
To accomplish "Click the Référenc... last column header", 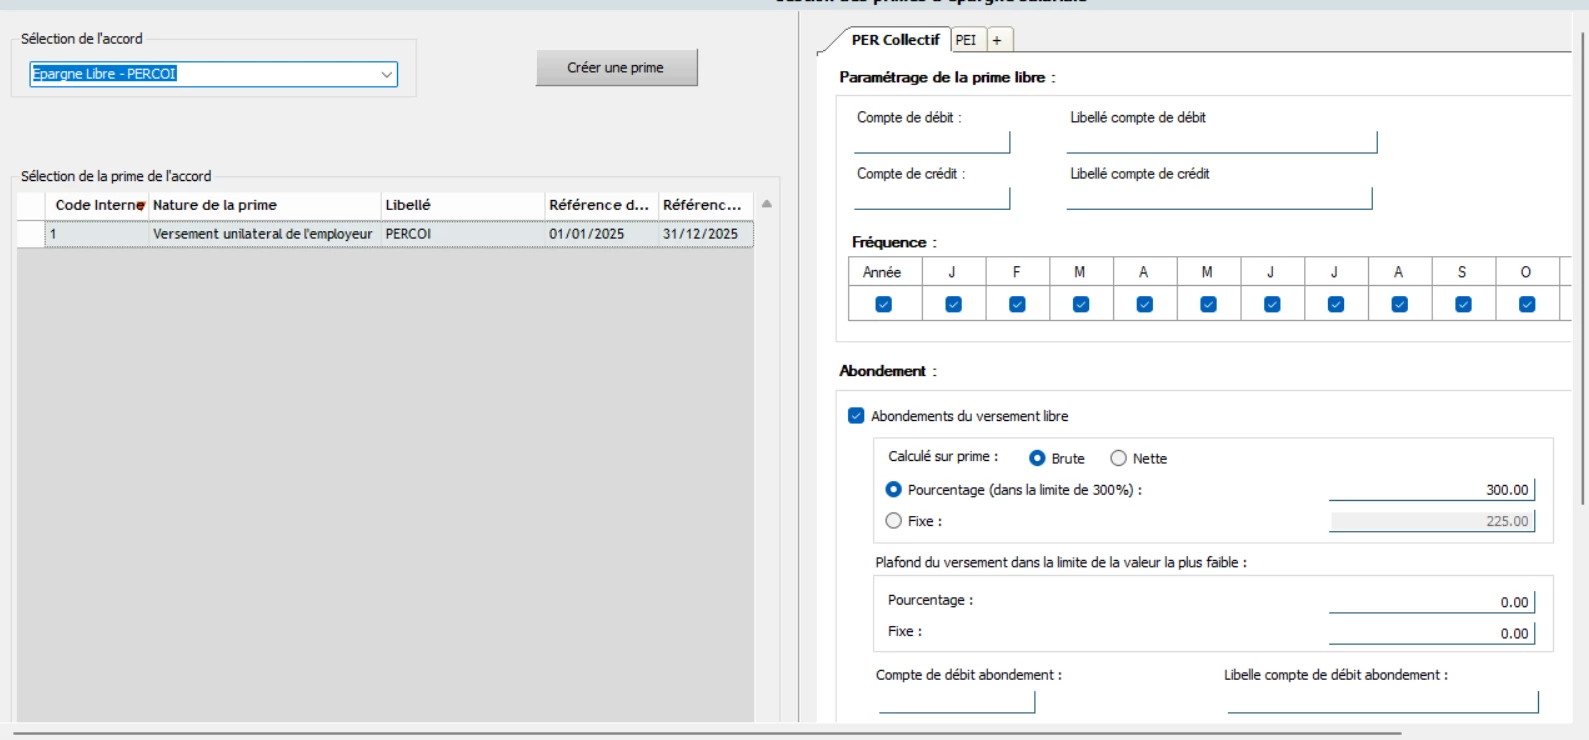I will (706, 205).
